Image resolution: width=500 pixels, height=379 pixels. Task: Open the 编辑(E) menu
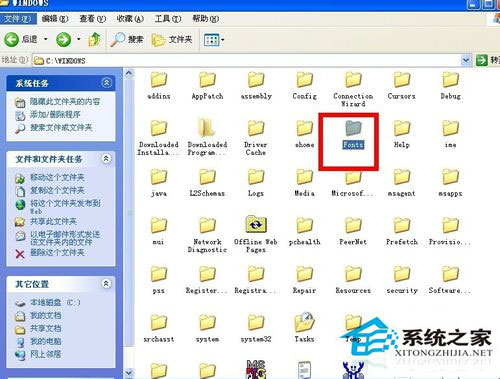(x=55, y=19)
